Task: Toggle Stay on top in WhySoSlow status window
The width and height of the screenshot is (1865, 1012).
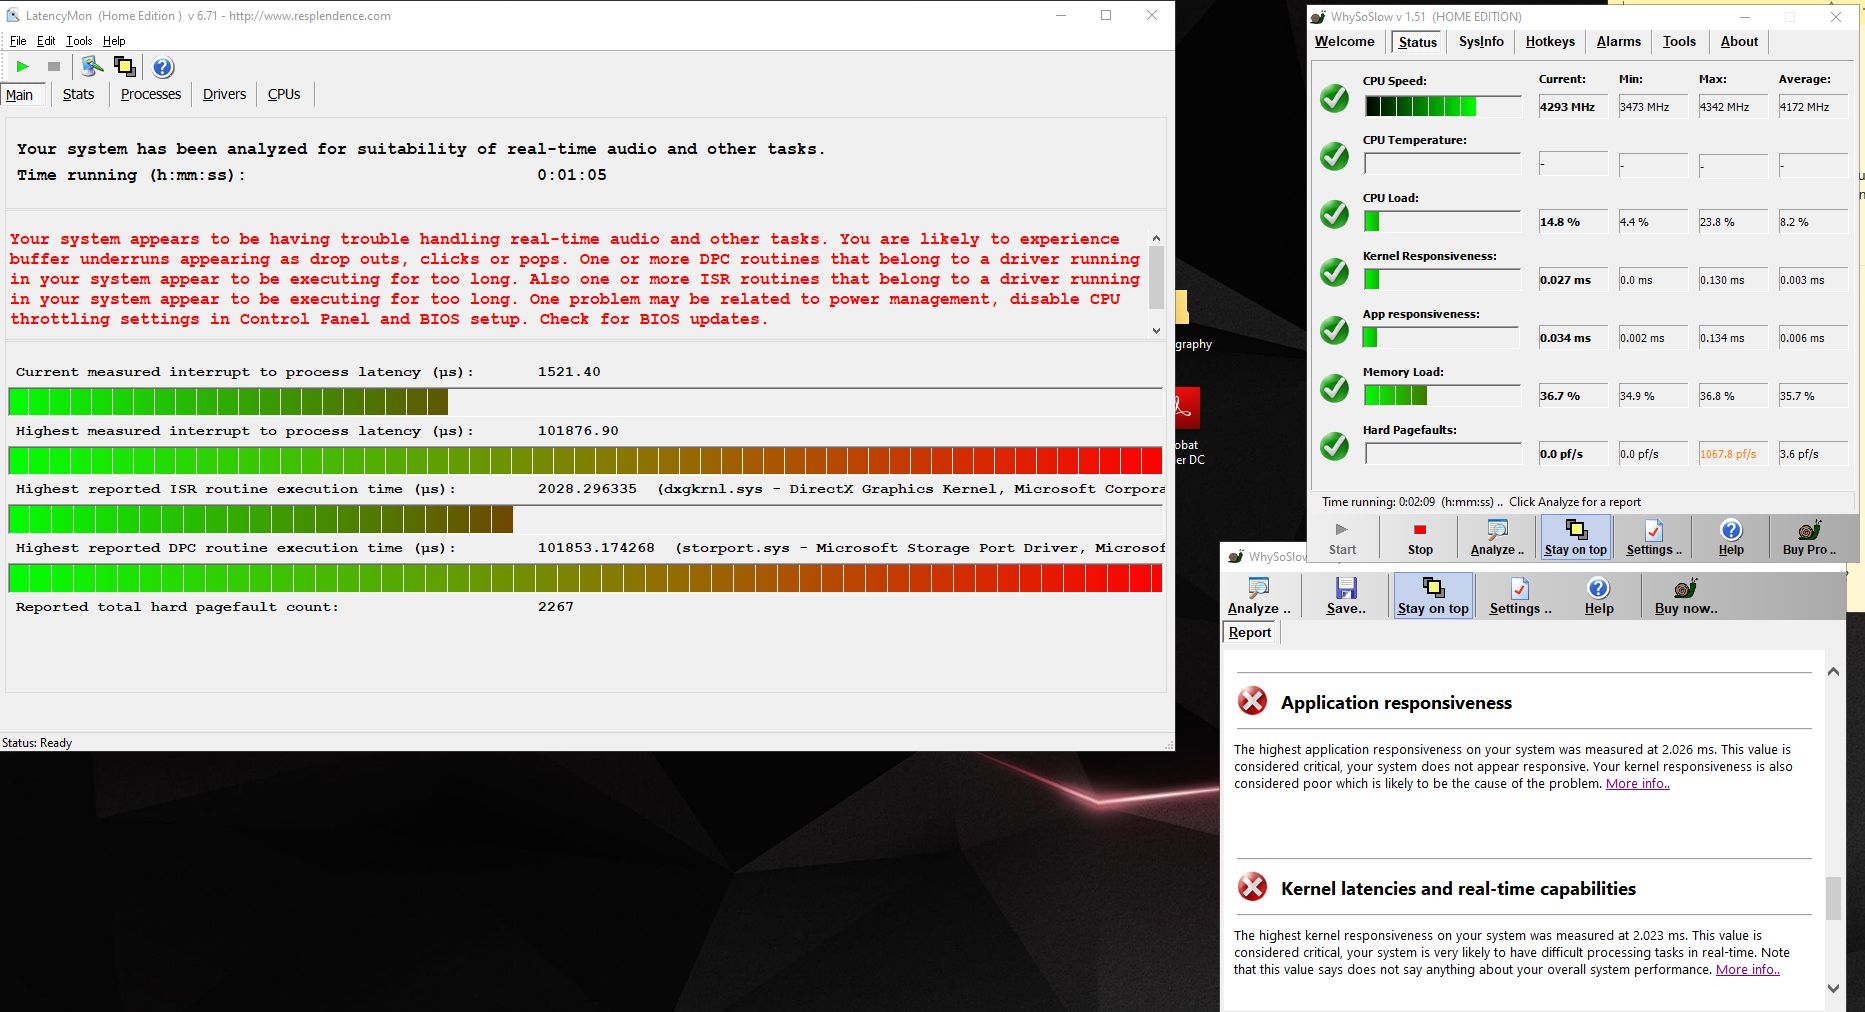Action: (x=1575, y=538)
